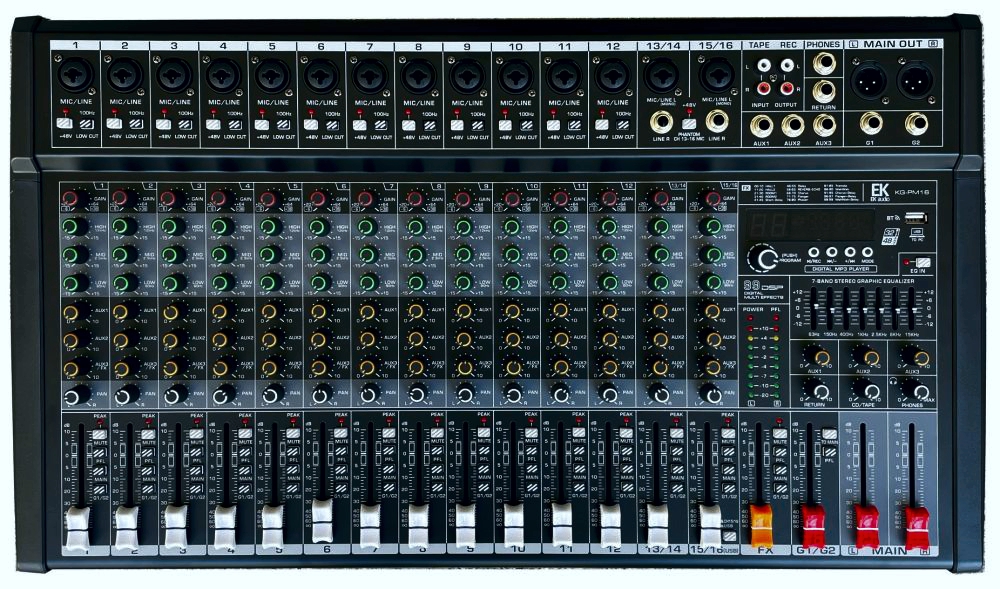
Task: Click the AUX1 output jack in the top panel
Action: coord(762,126)
